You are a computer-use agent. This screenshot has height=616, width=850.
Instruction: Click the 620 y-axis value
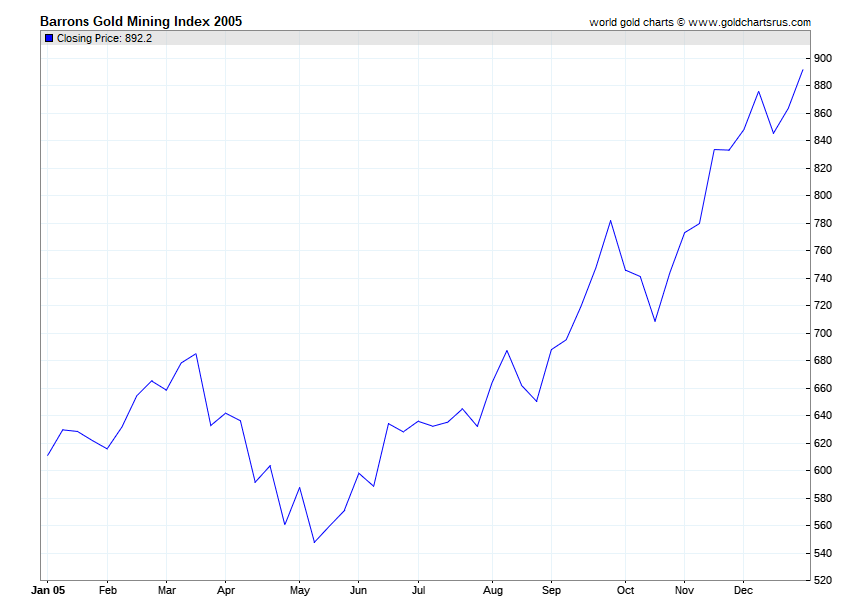[822, 443]
